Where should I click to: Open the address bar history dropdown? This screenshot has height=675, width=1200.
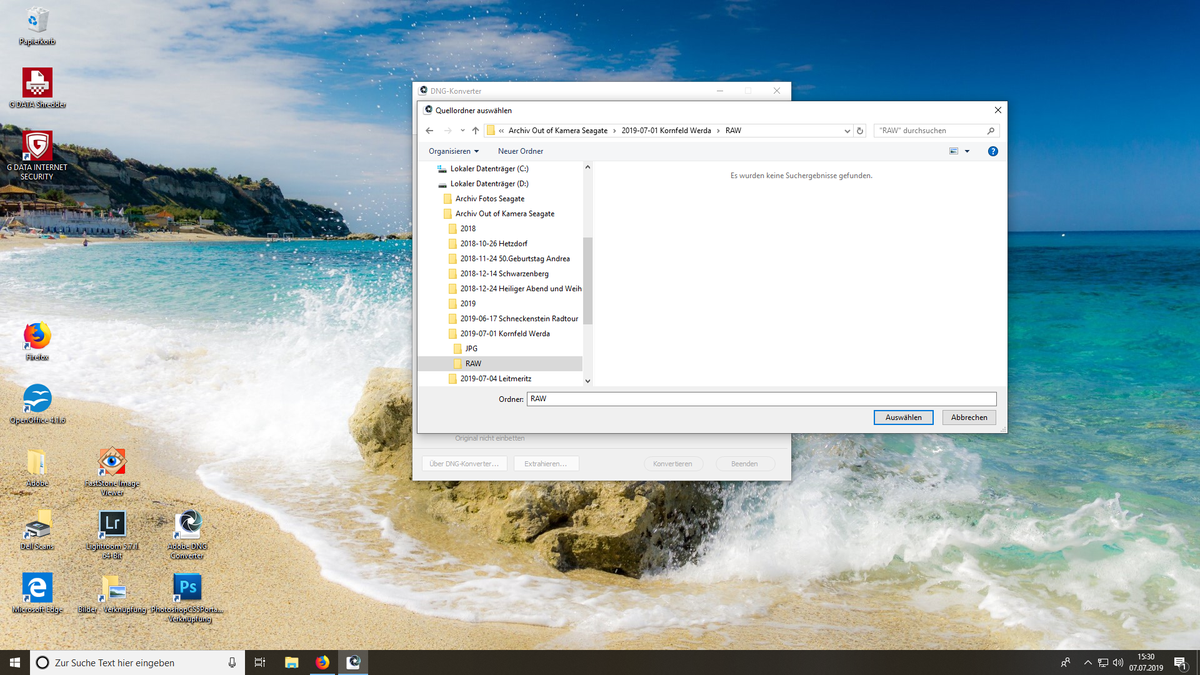click(846, 131)
